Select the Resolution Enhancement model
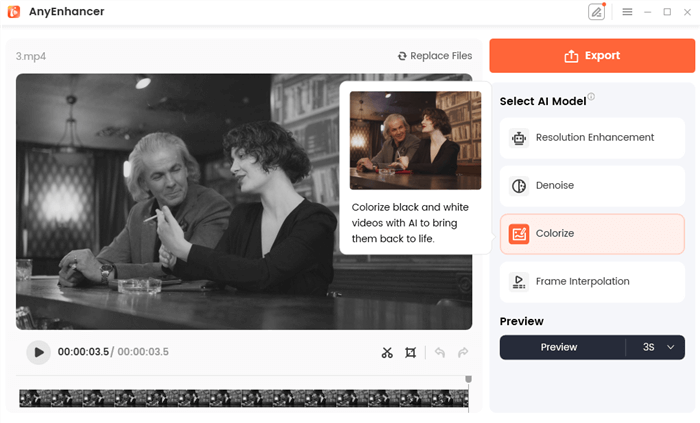Screen dimensions: 700x423 tap(592, 138)
